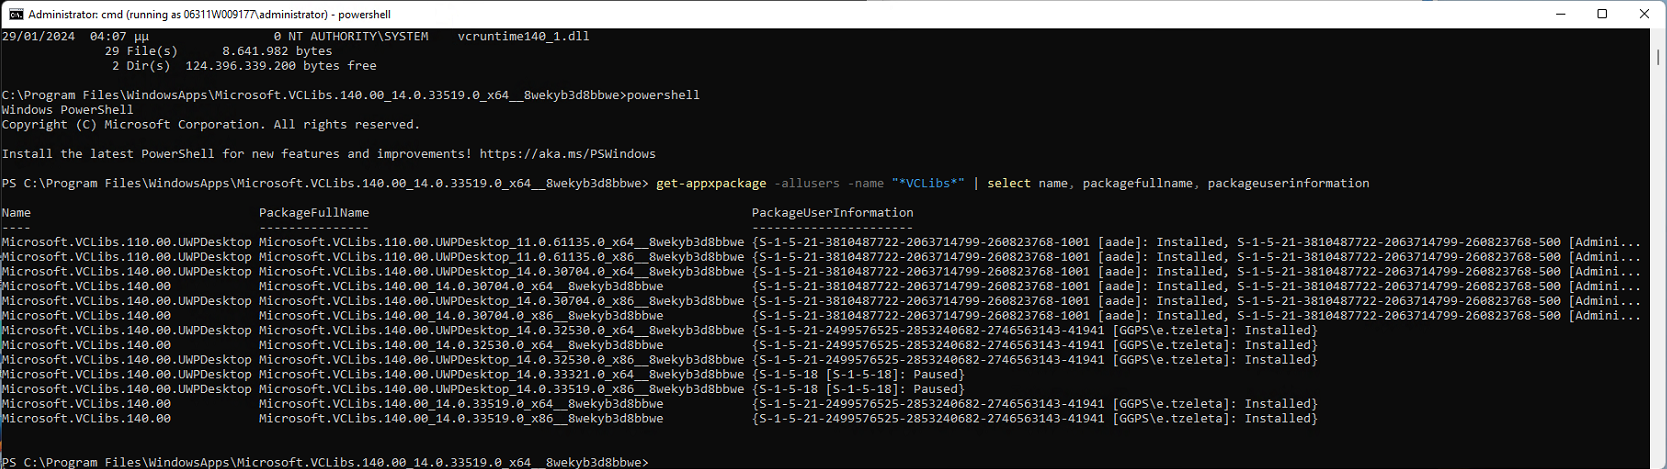Click package 'Microsoft.VCLibs.140.00_14.0.32530.0_x64__8wekyb3d8bbwe'
The height and width of the screenshot is (469, 1667).
(x=461, y=345)
